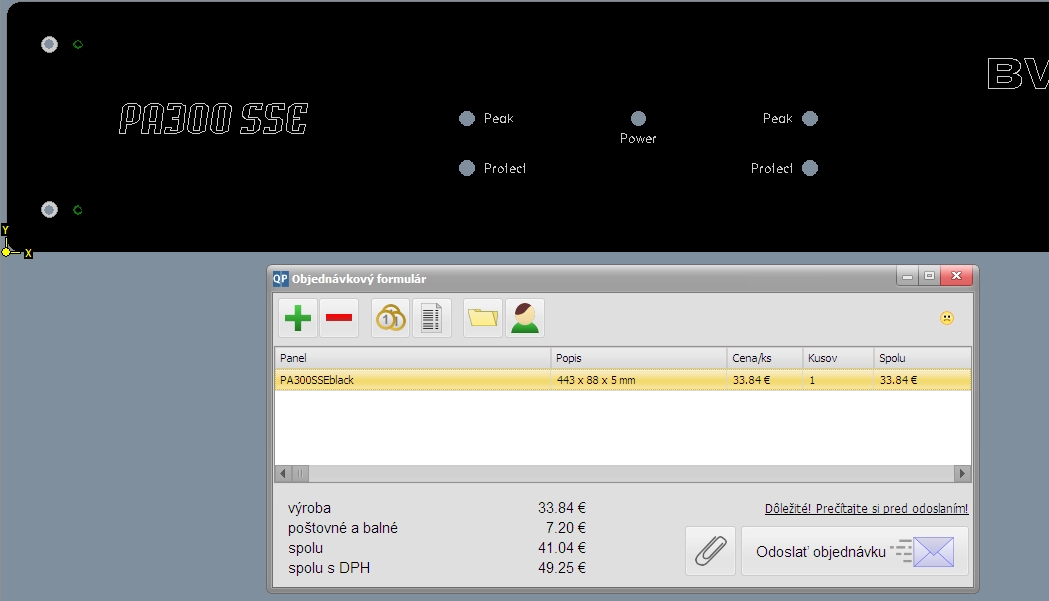Open the yellow folder icon
Viewport: 1049px width, 601px height.
click(x=482, y=318)
